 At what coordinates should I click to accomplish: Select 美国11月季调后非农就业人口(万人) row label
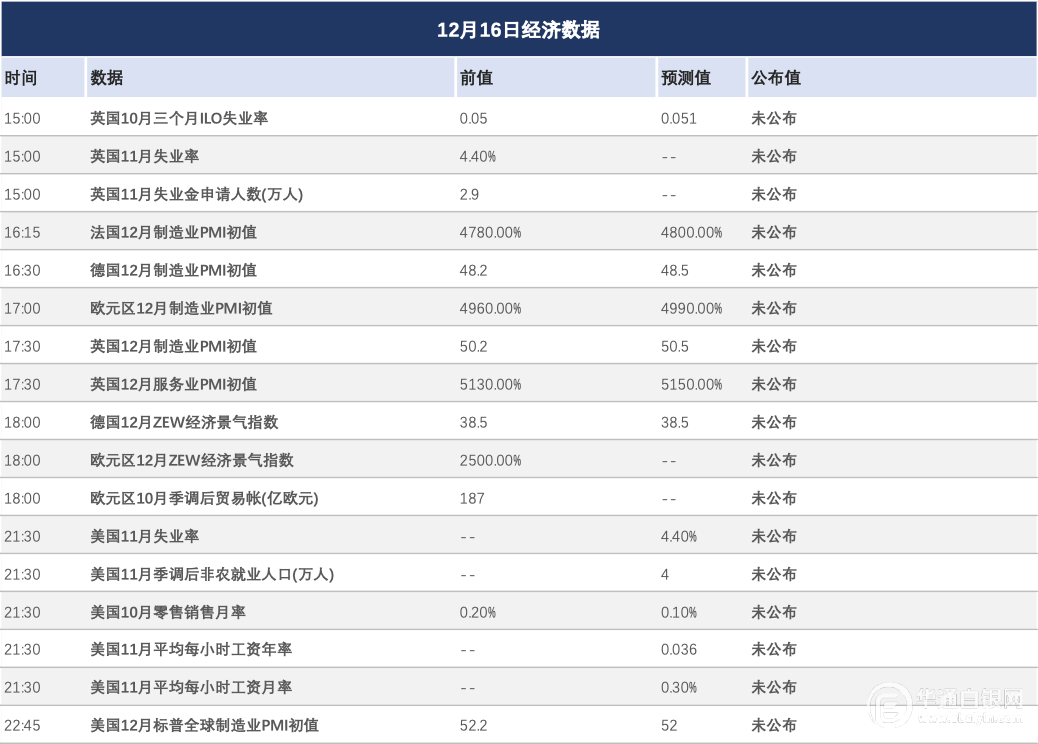click(212, 574)
